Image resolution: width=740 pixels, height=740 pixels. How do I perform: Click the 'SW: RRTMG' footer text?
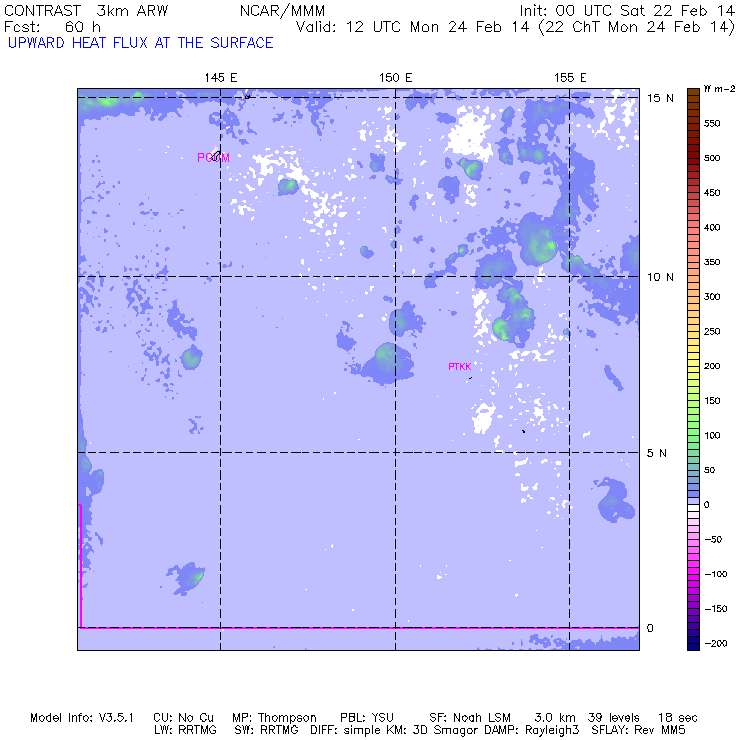[x=267, y=730]
